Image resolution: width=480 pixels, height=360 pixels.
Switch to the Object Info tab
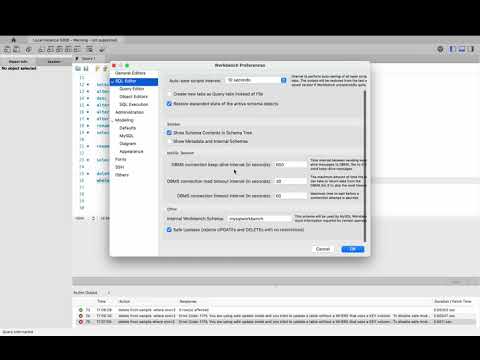[x=18, y=62]
